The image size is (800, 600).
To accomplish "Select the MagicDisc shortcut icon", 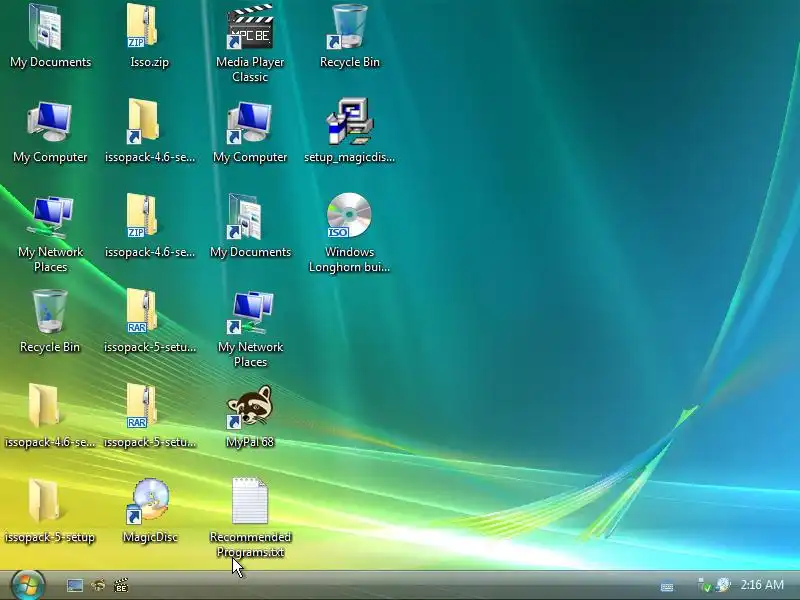I will 148,501.
